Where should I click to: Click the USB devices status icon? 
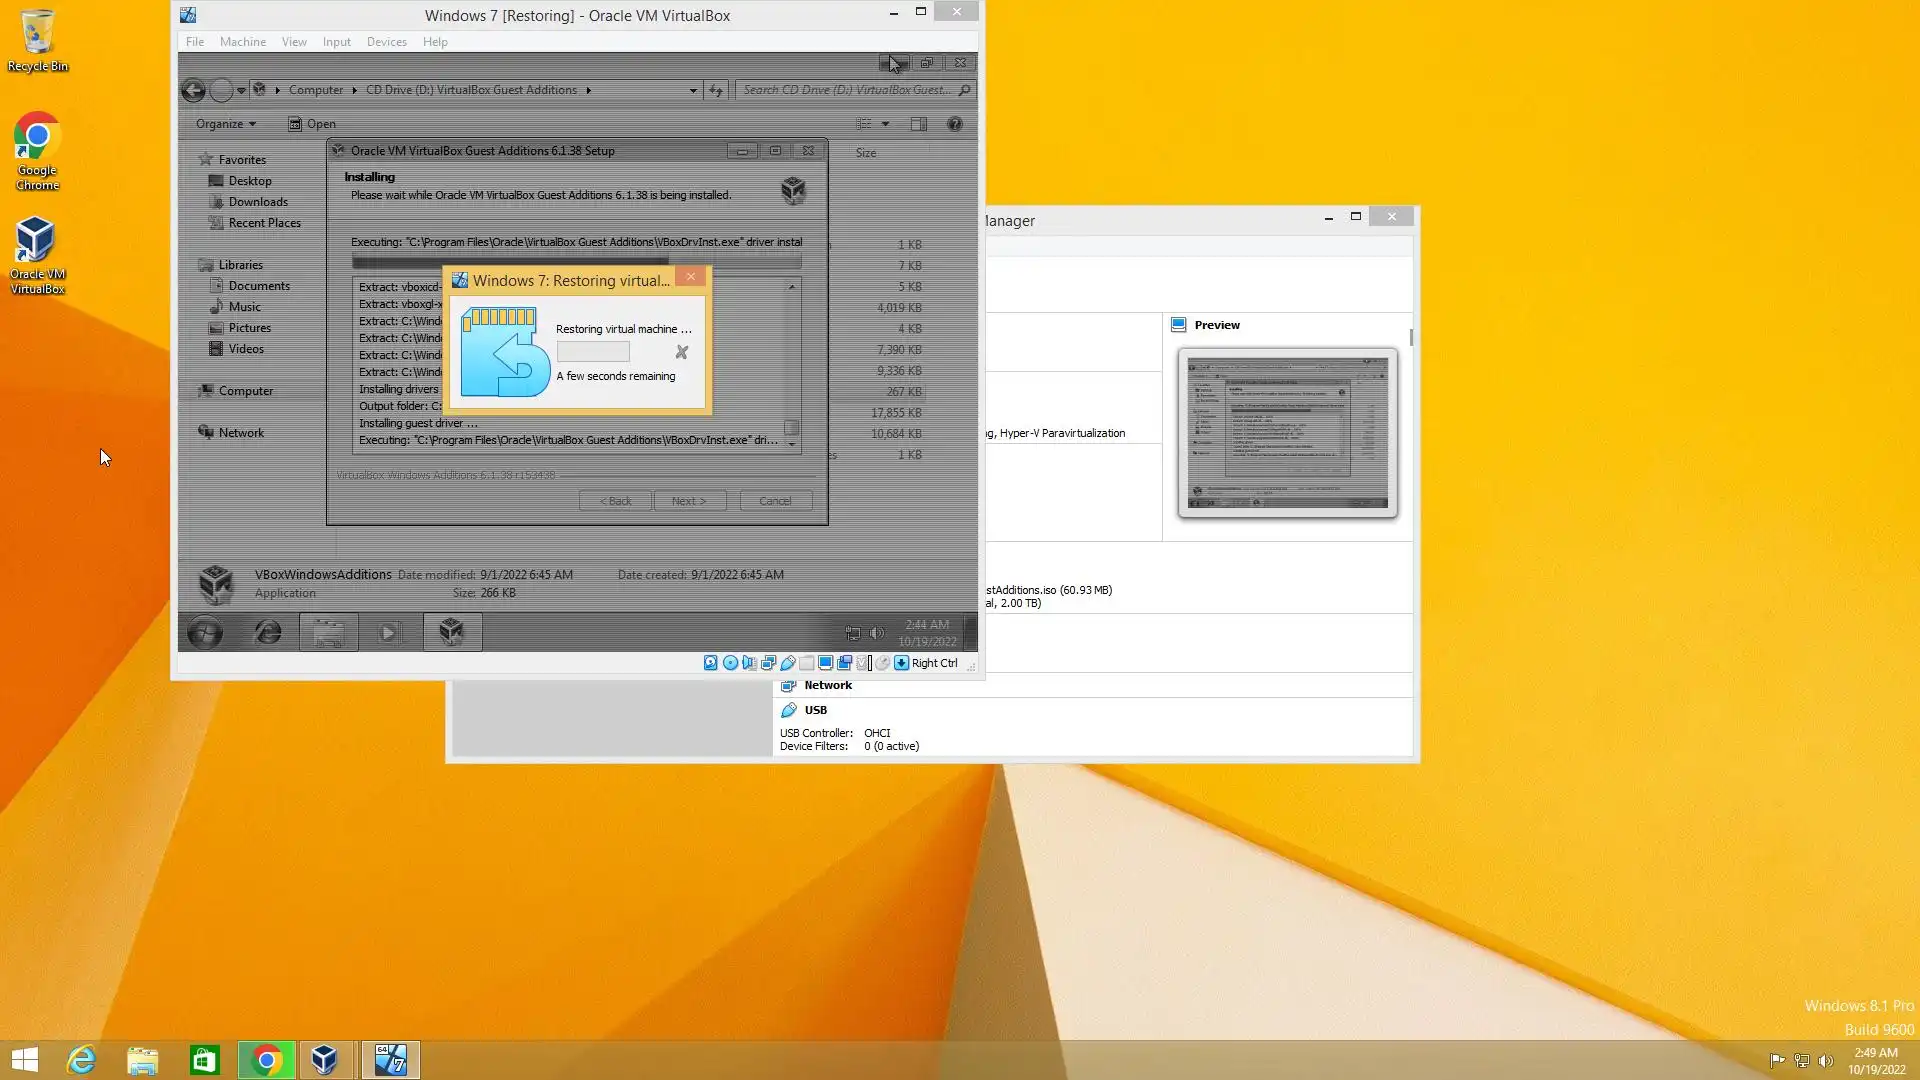pos(788,663)
